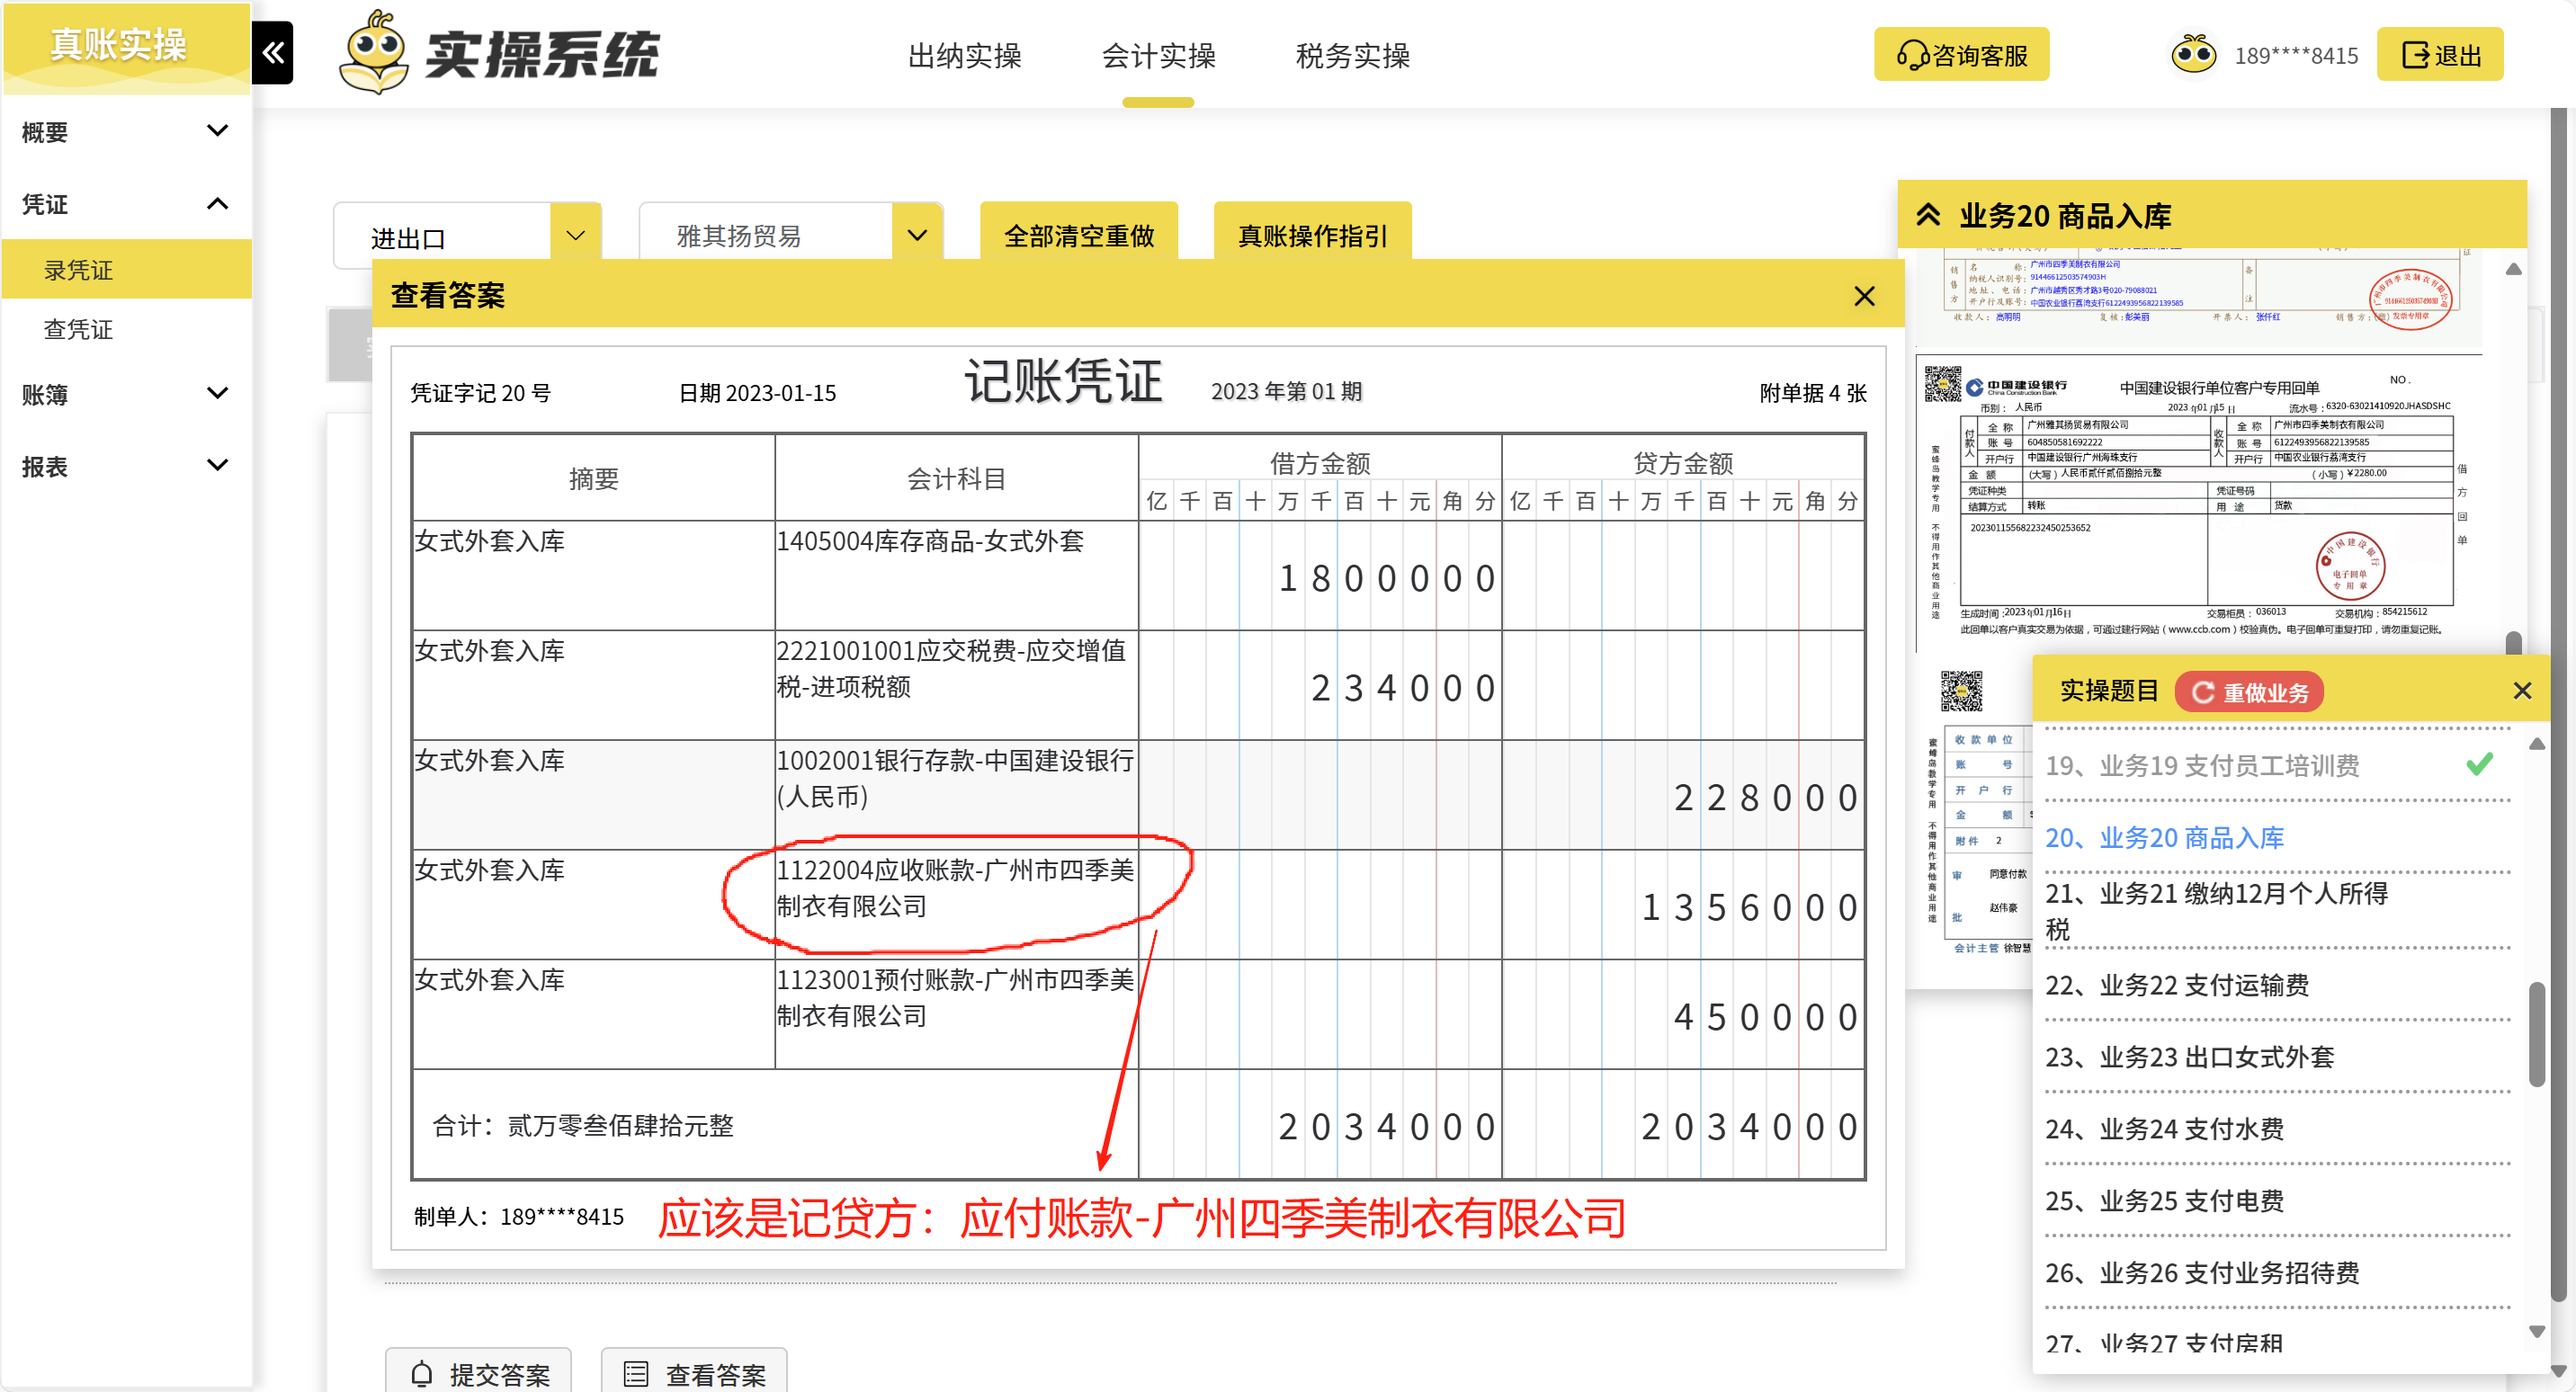
Task: Select 查凭证 in sidebar
Action: [x=126, y=329]
